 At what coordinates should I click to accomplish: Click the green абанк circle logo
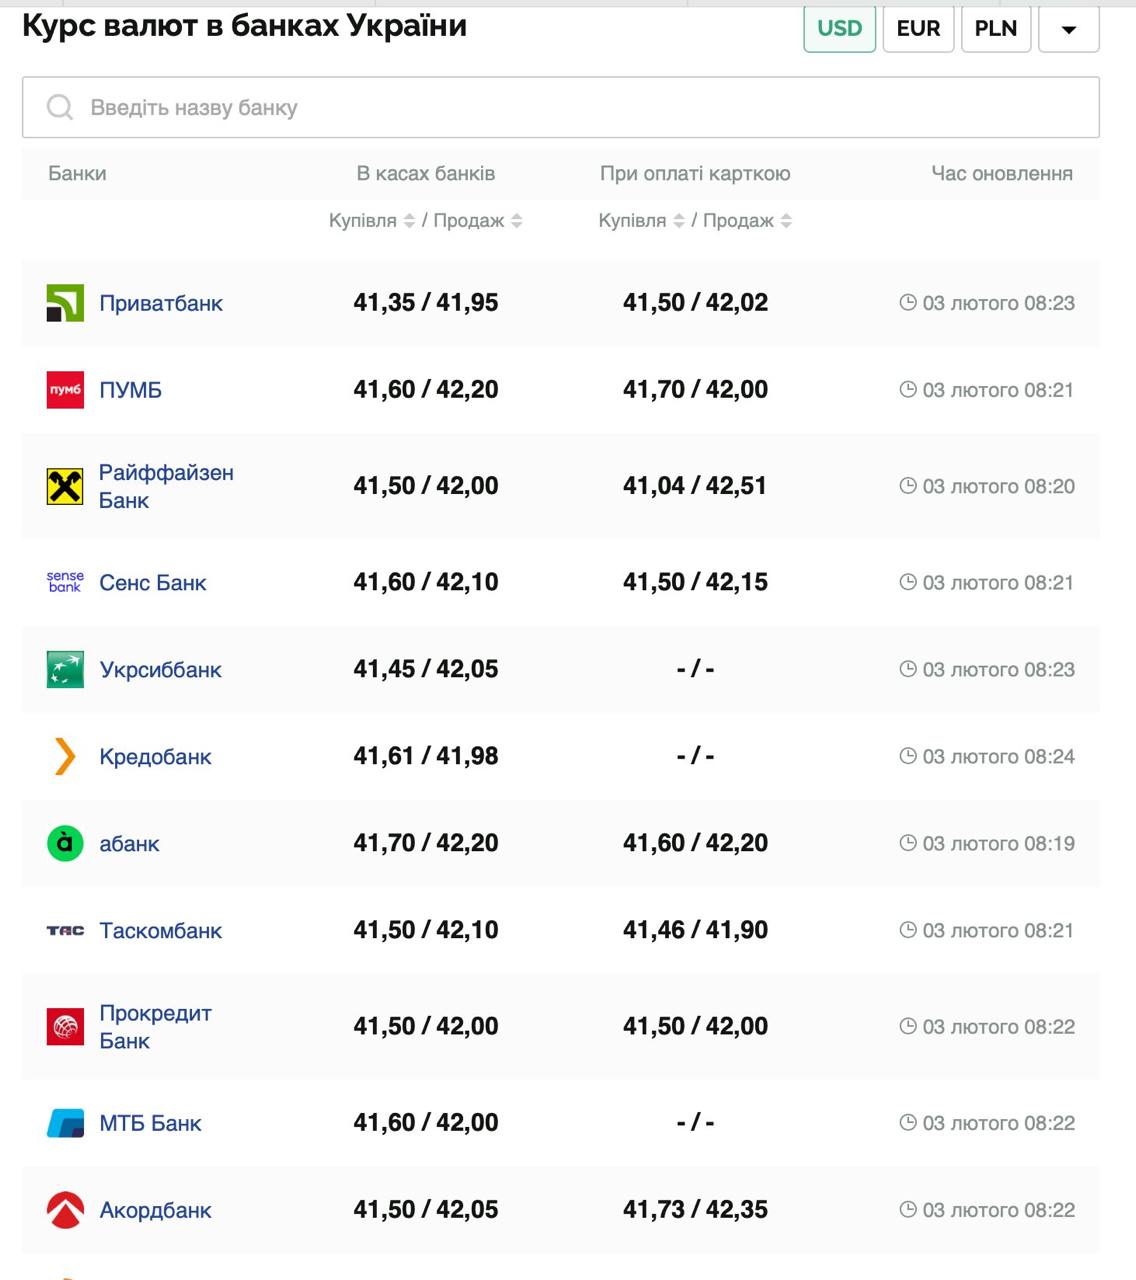coord(65,843)
